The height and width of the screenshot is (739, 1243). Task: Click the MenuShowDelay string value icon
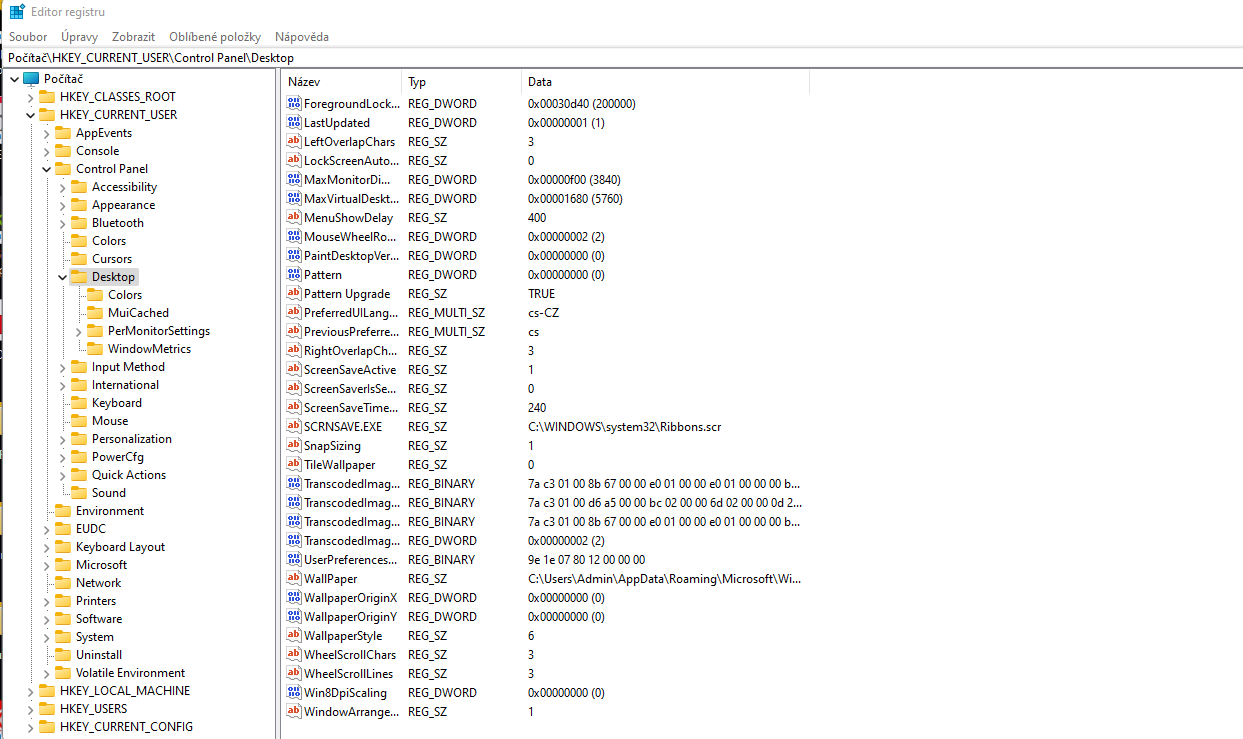(294, 217)
